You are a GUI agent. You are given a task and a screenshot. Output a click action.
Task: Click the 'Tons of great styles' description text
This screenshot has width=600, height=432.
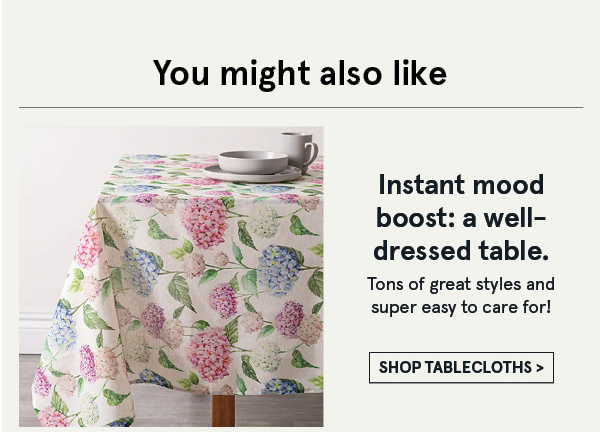[x=461, y=296]
